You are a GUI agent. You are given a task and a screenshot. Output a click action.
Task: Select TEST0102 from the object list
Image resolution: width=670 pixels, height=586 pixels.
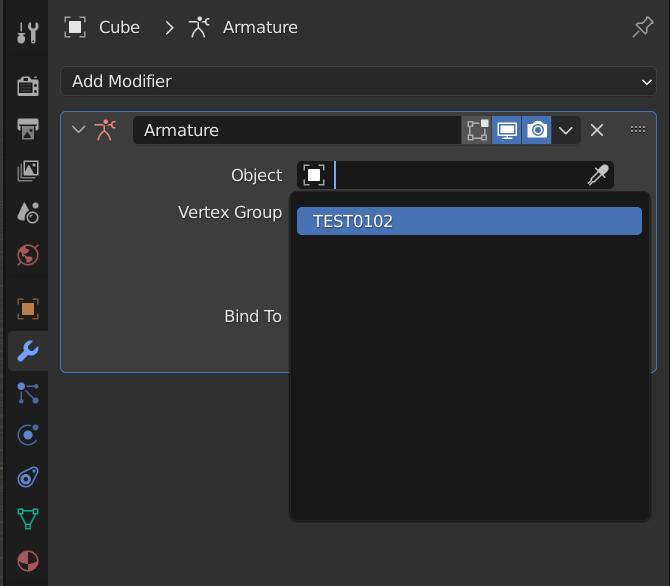(469, 221)
